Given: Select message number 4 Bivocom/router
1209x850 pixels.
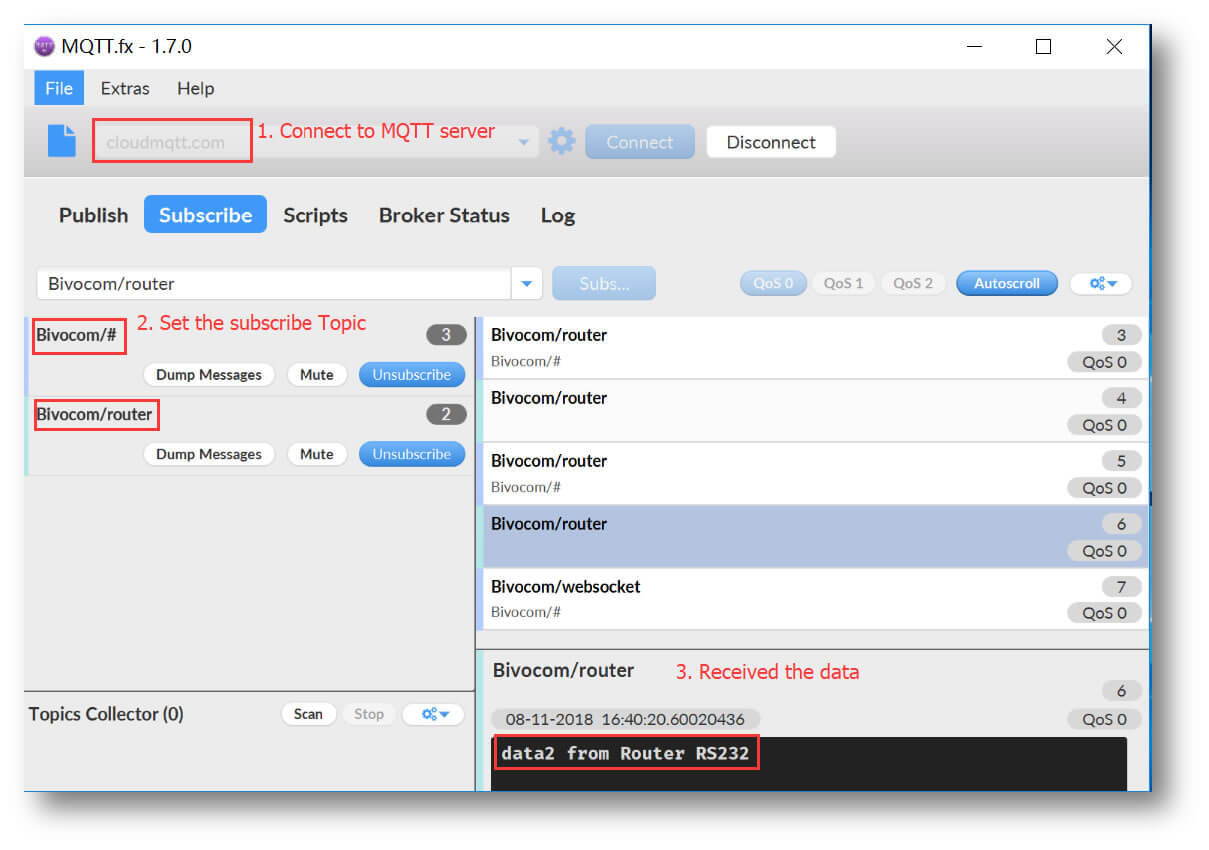Looking at the screenshot, I should click(814, 411).
